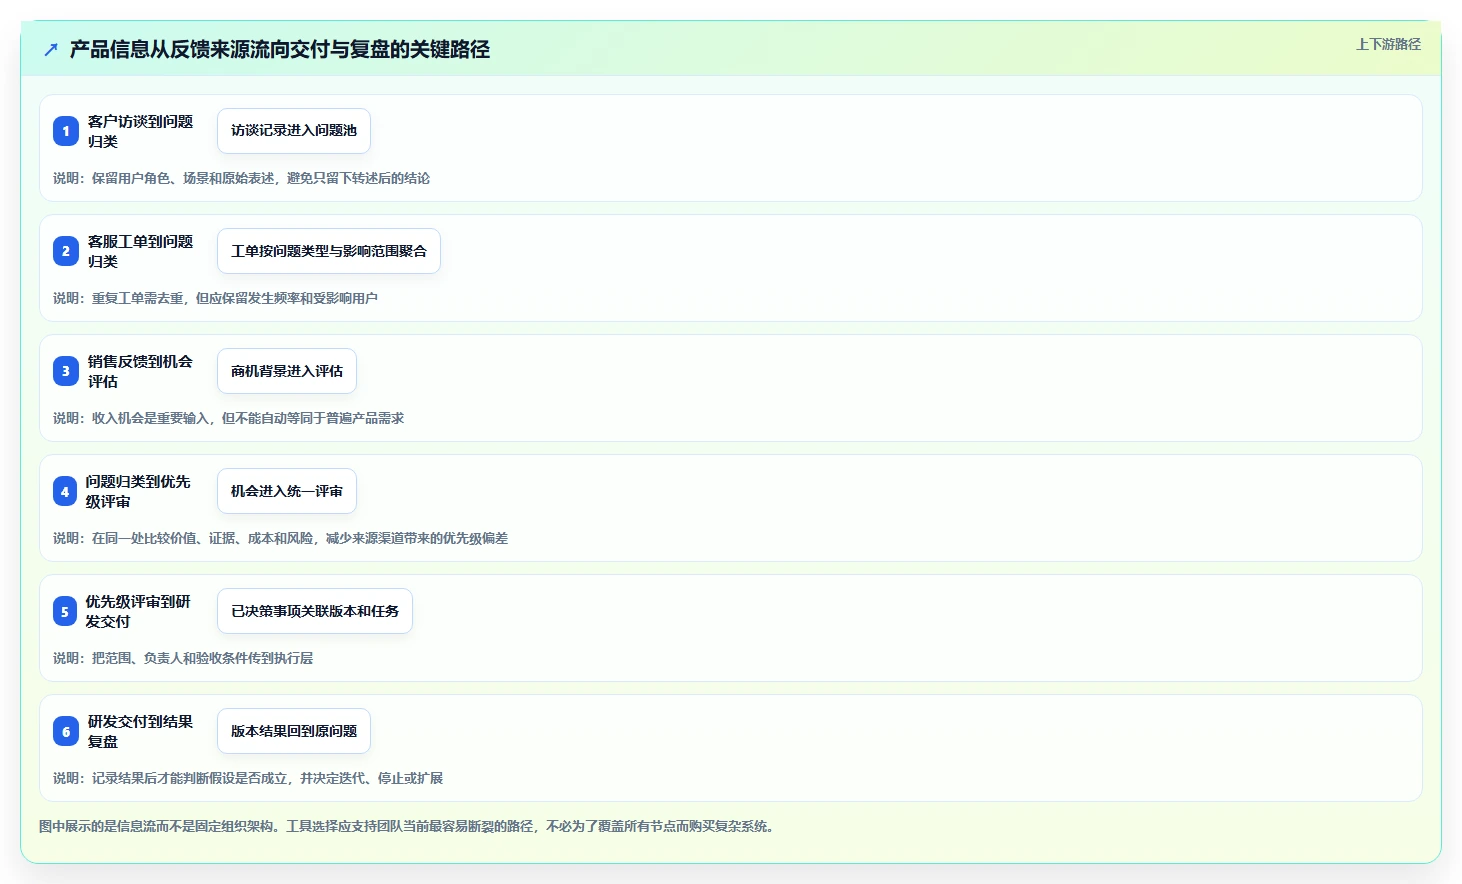Click the title 产品信息从反馈来源流向交付与复盘的关键路径

coord(279,49)
